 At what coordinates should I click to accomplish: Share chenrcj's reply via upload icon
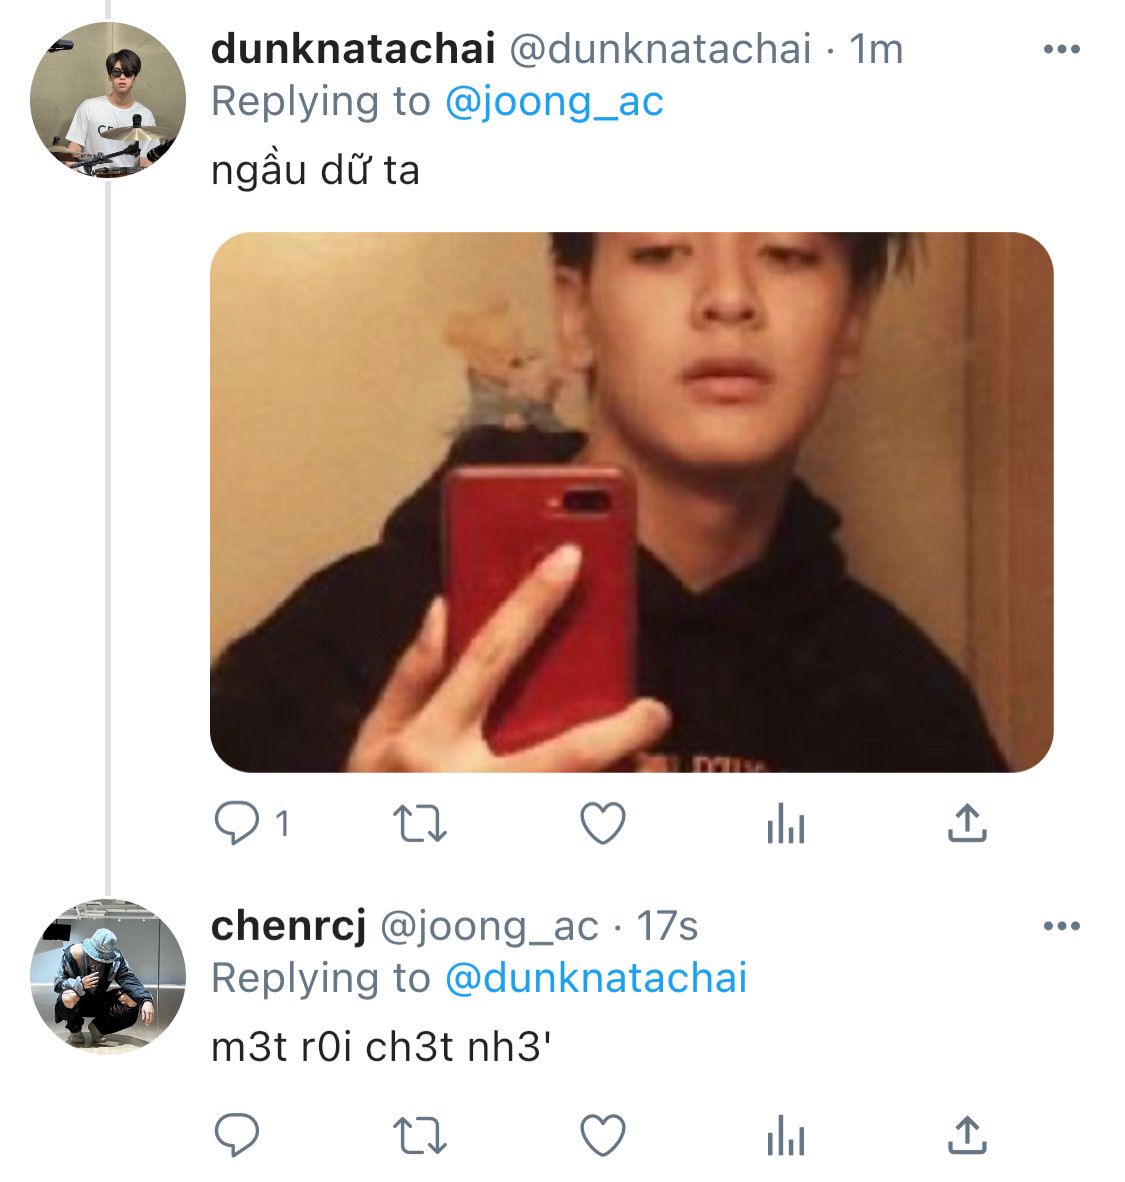[967, 1135]
